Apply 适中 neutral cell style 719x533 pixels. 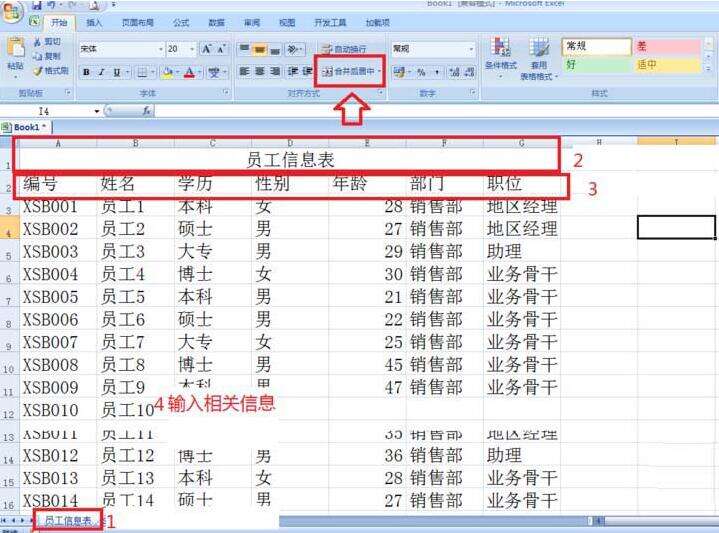click(x=668, y=65)
